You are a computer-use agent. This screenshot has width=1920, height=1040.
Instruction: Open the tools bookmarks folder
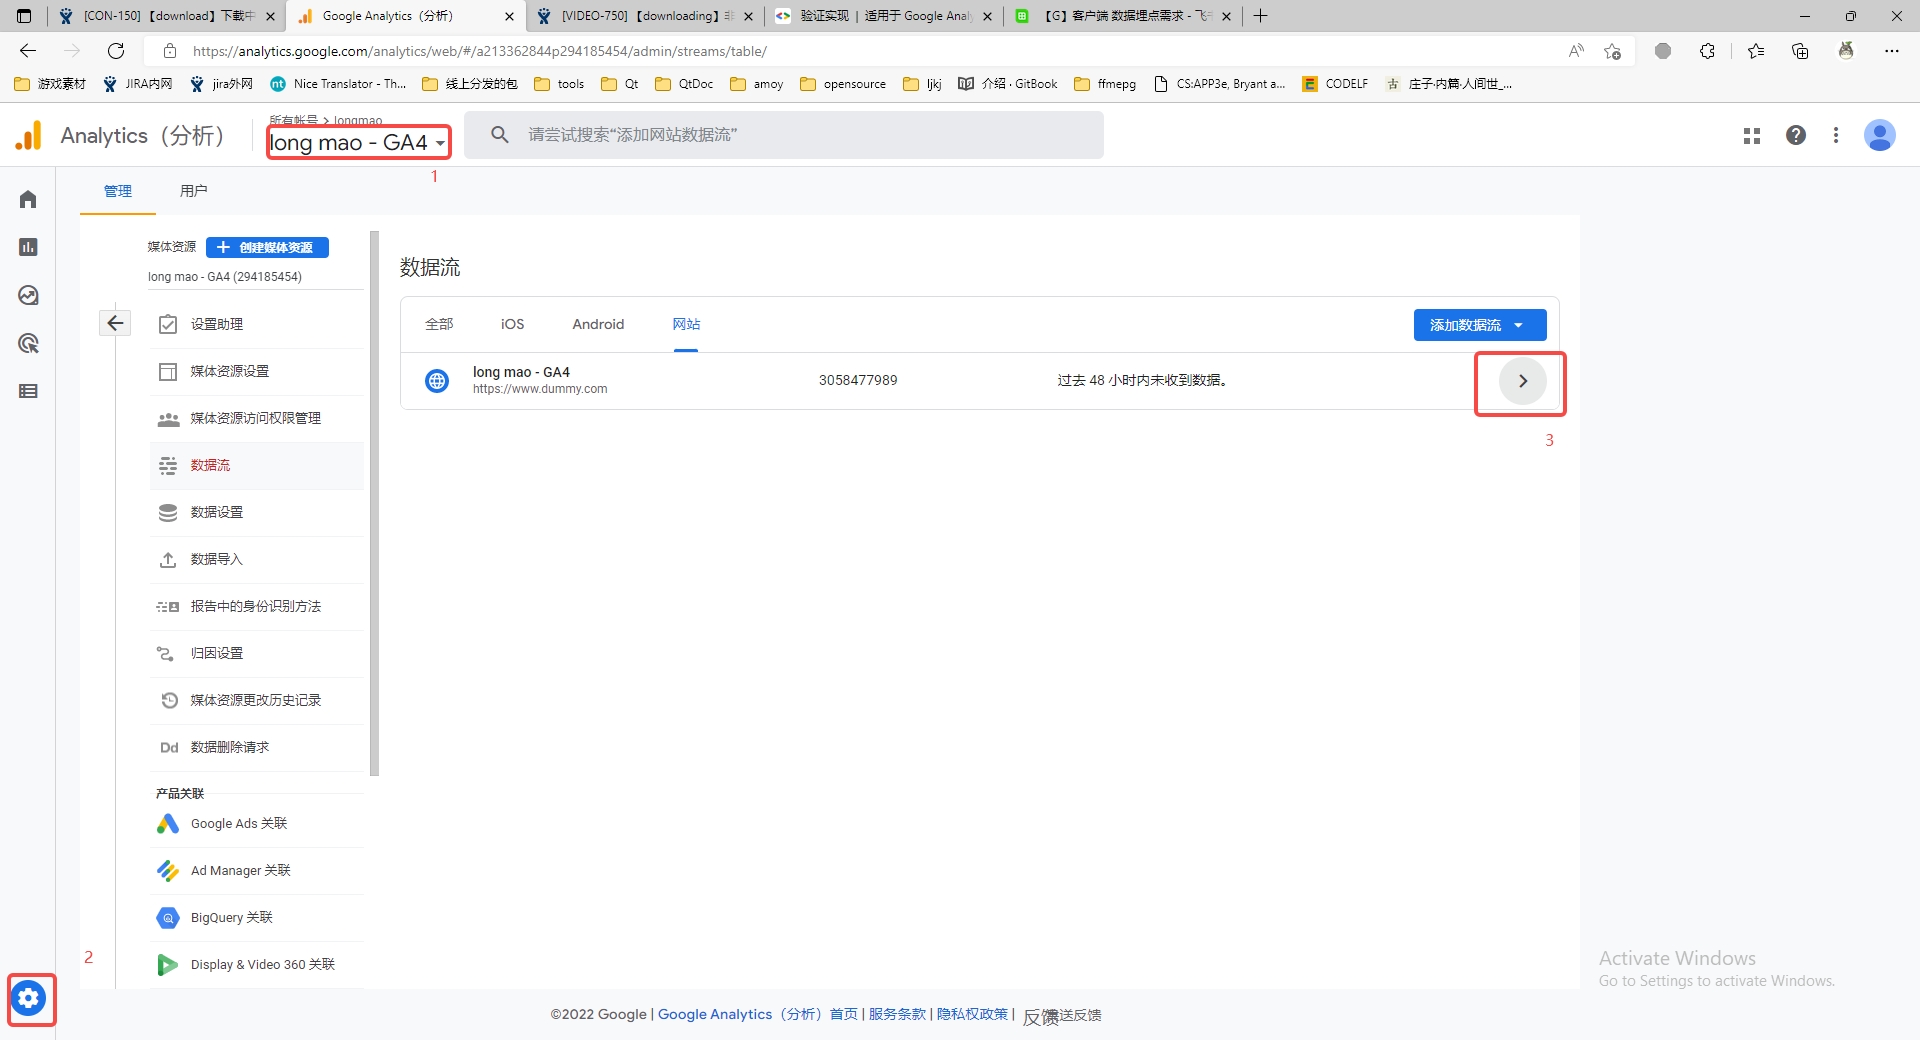point(560,84)
